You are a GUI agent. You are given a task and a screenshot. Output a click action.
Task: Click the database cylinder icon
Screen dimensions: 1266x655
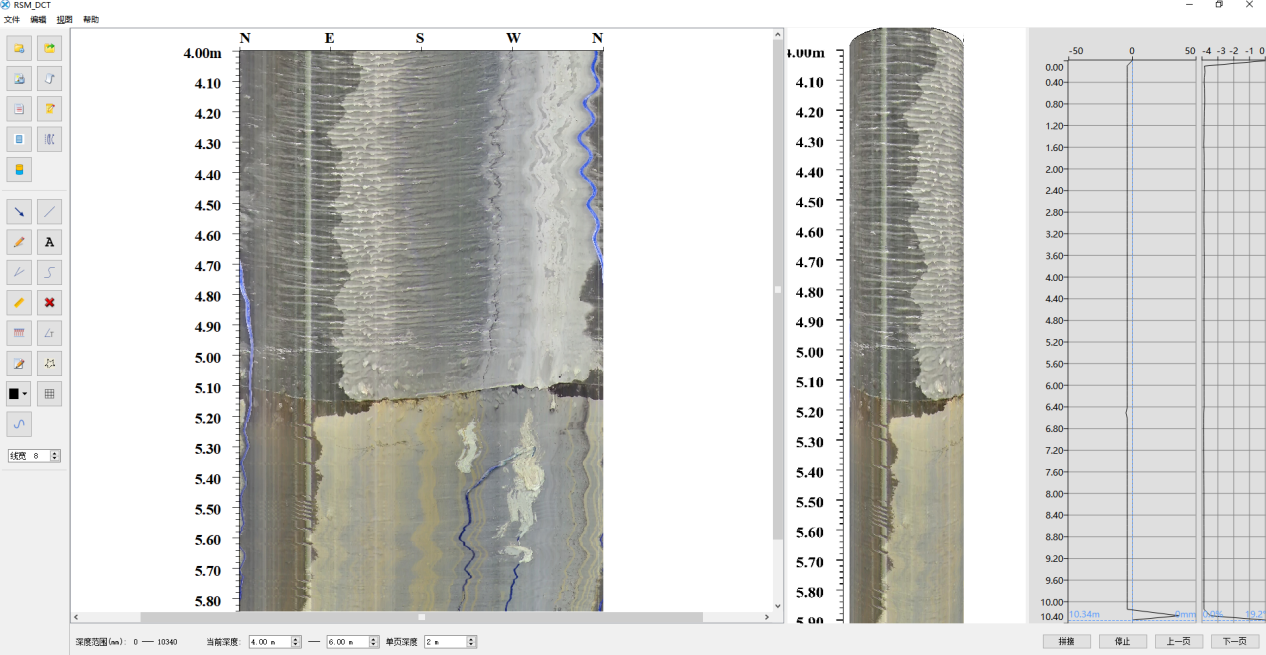click(19, 169)
